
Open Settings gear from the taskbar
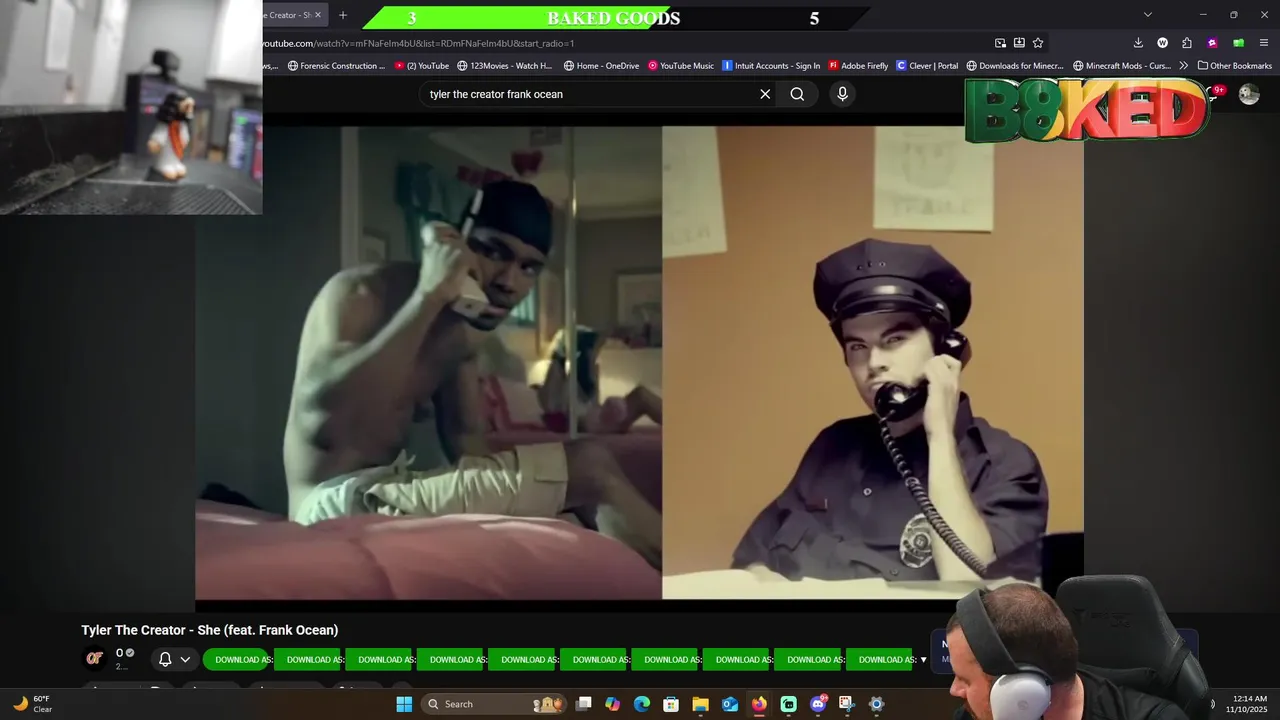click(x=876, y=704)
